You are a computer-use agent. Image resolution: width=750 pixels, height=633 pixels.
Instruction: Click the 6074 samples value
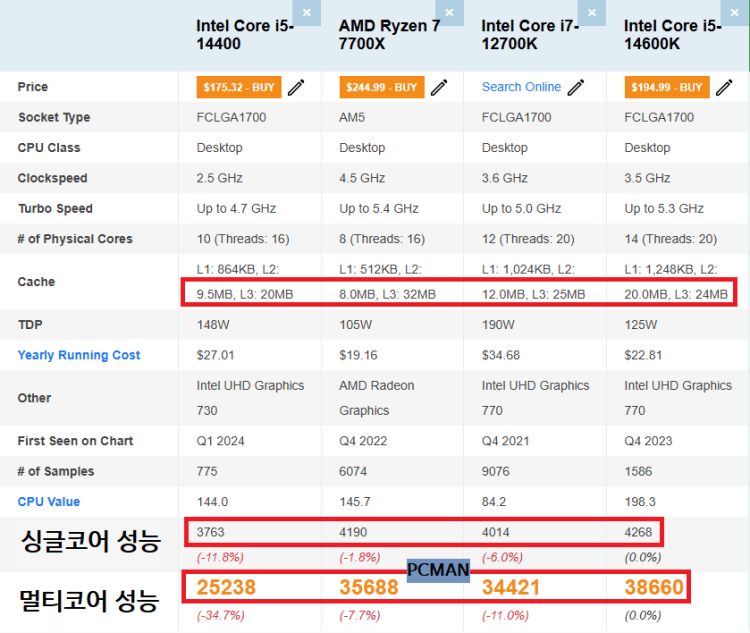(x=353, y=471)
